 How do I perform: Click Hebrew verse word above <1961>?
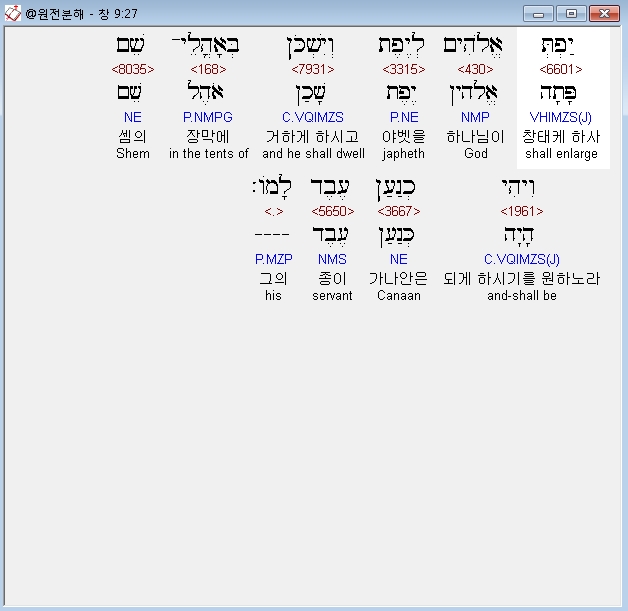[x=518, y=187]
